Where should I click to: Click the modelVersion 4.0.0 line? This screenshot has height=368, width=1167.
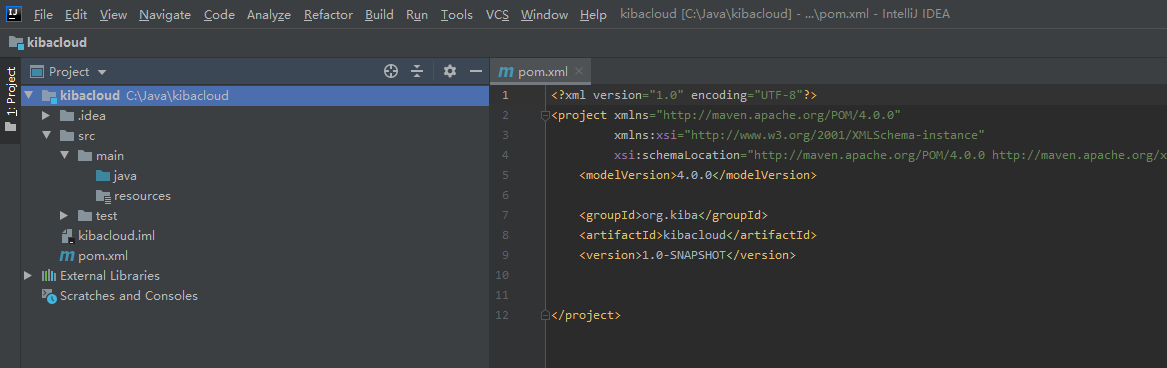698,175
